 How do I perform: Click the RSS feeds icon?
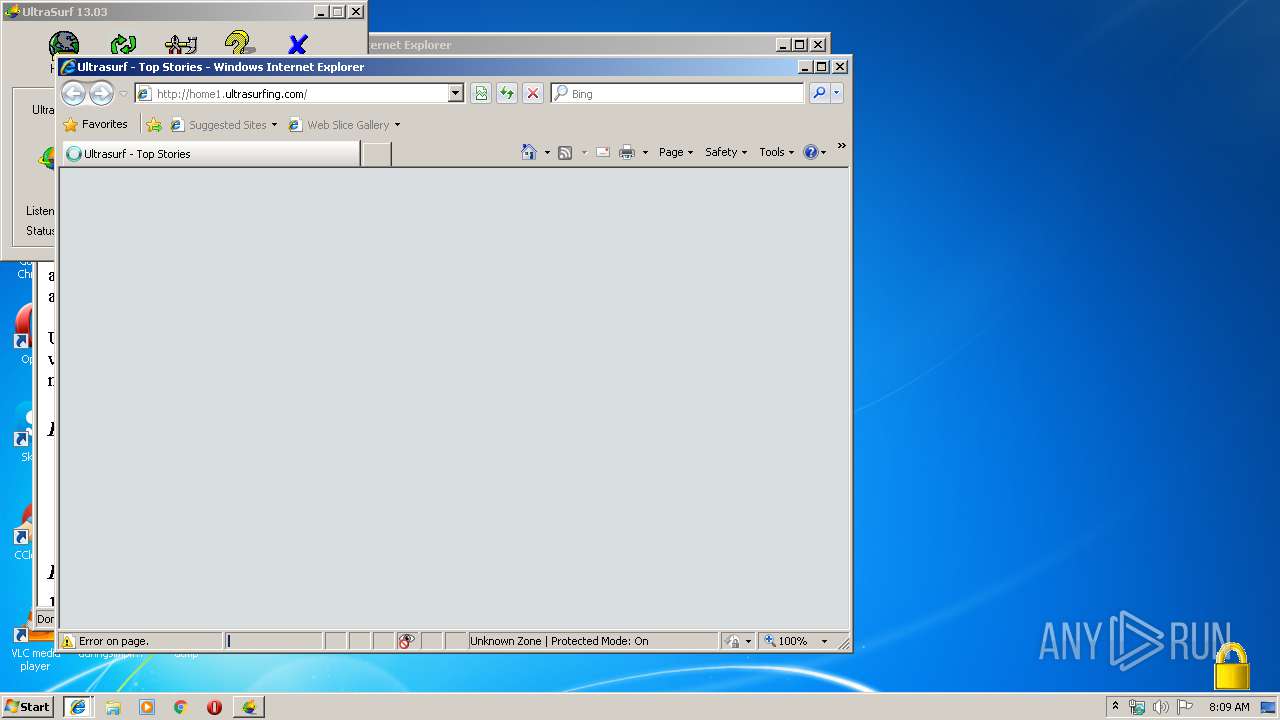click(565, 152)
